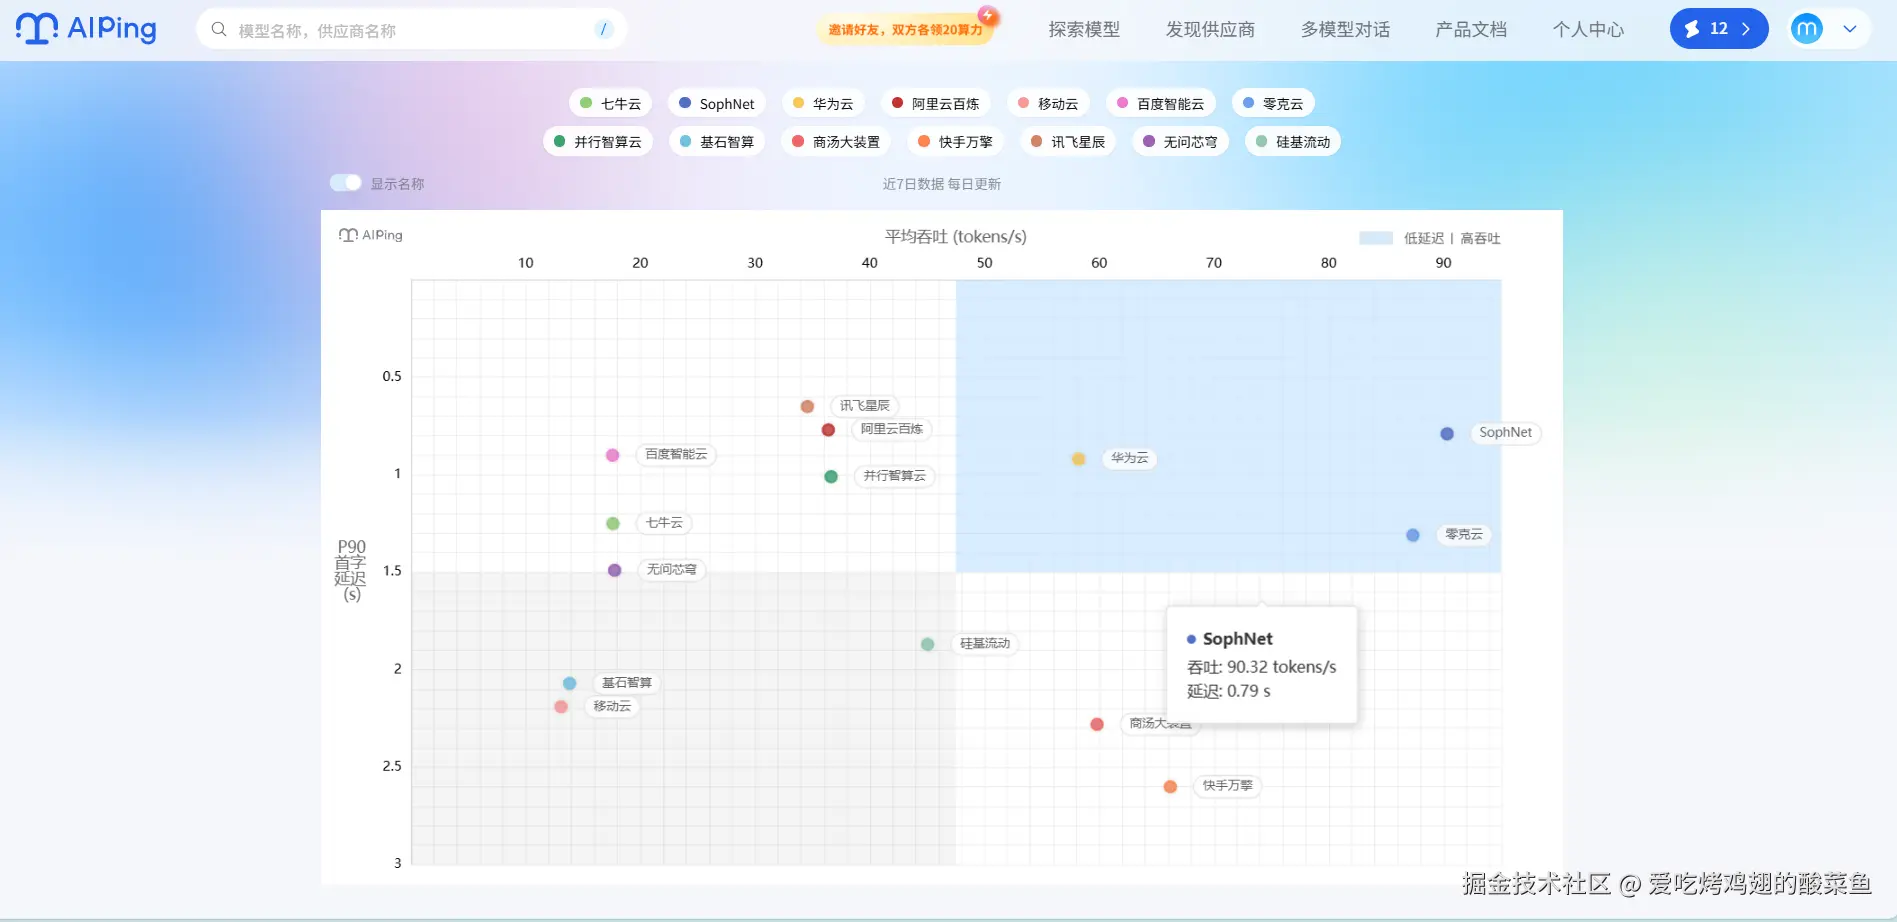Click the 硅基流动 data point in chart
Image resolution: width=1897 pixels, height=922 pixels.
(927, 644)
